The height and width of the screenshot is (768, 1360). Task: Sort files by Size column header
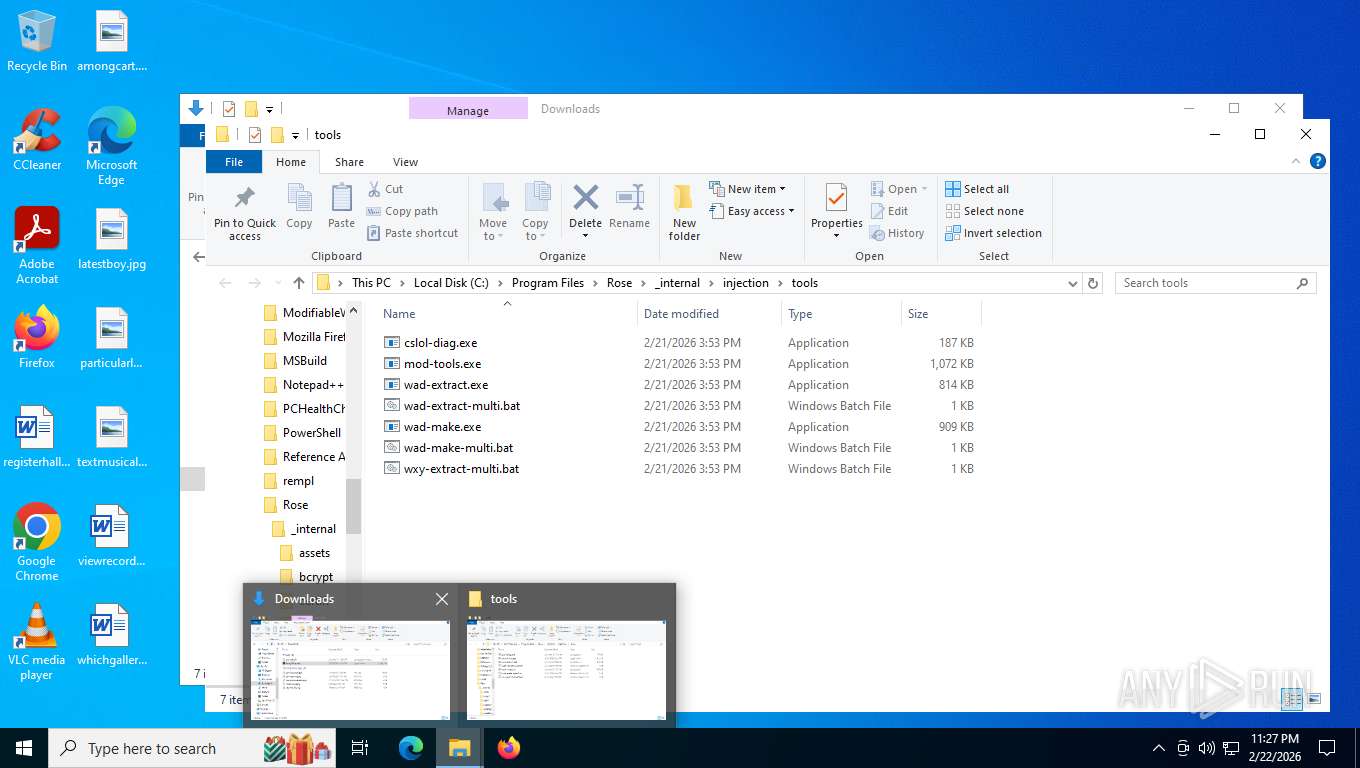[941, 314]
